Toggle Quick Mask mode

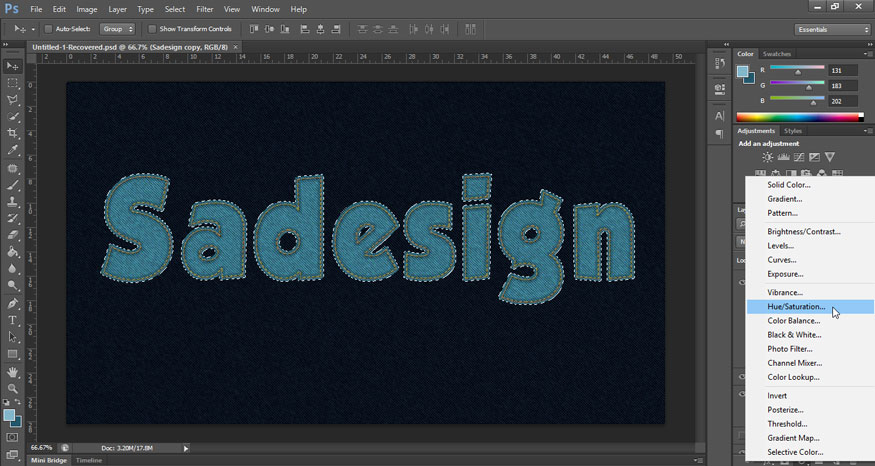[12, 438]
